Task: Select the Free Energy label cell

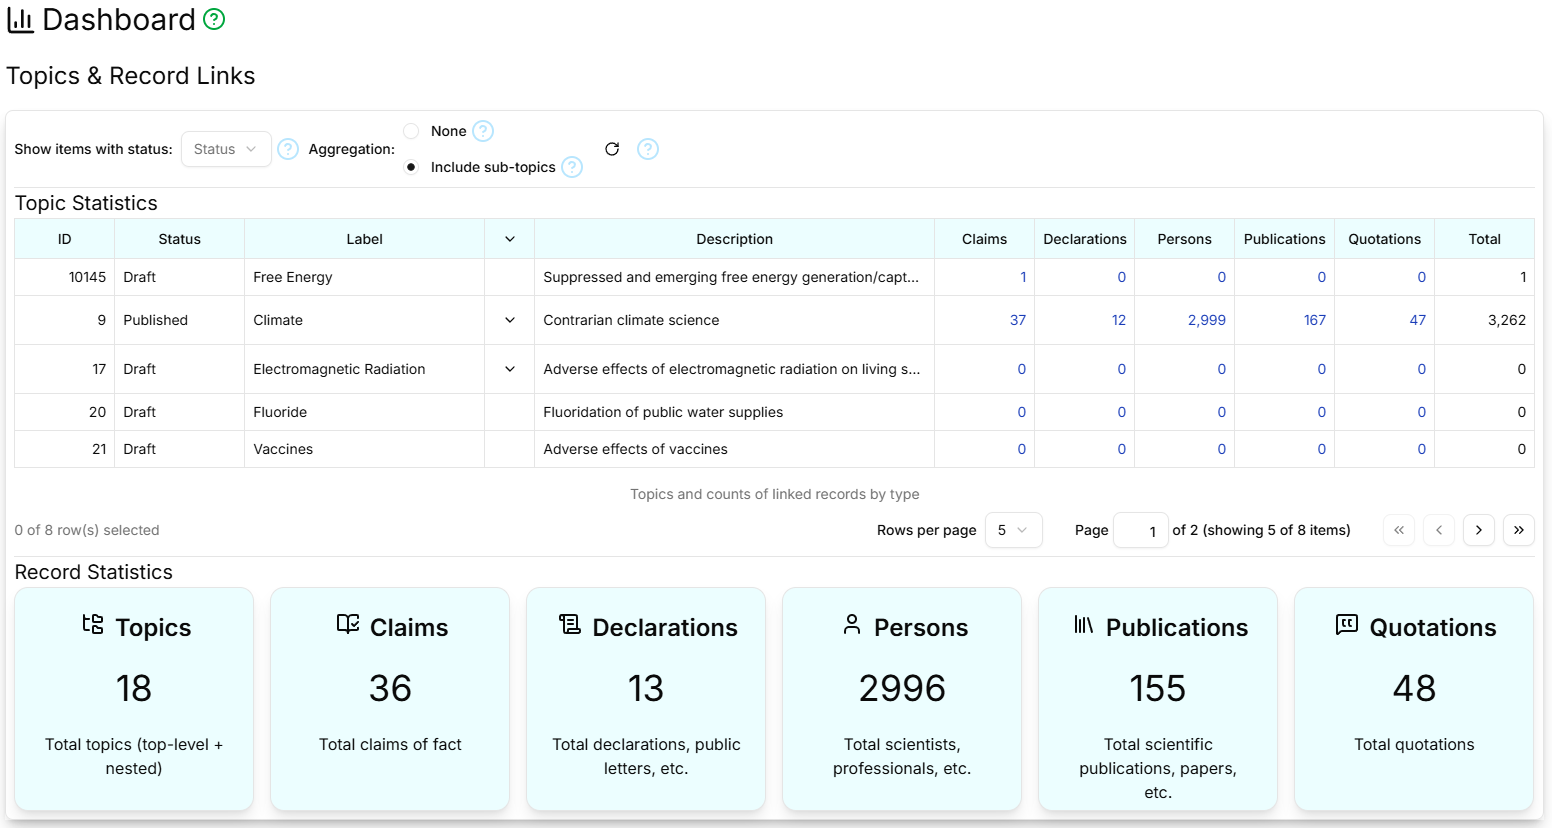Action: pos(365,277)
